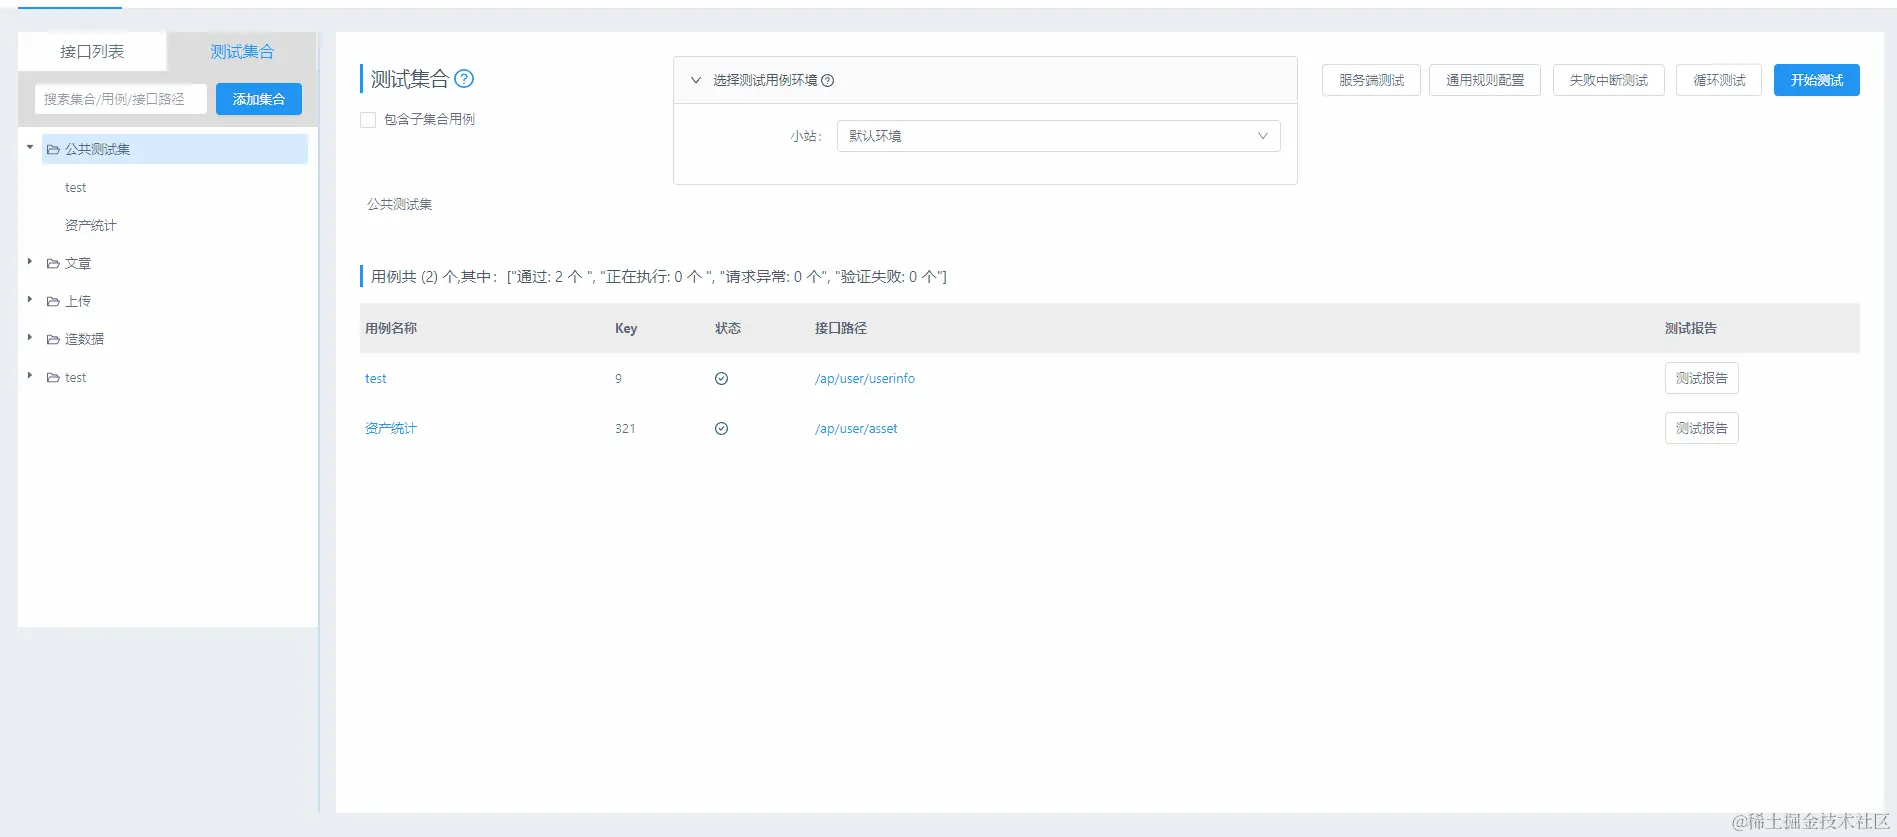Viewport: 1897px width, 837px height.
Task: Click the Key column header
Action: [626, 329]
